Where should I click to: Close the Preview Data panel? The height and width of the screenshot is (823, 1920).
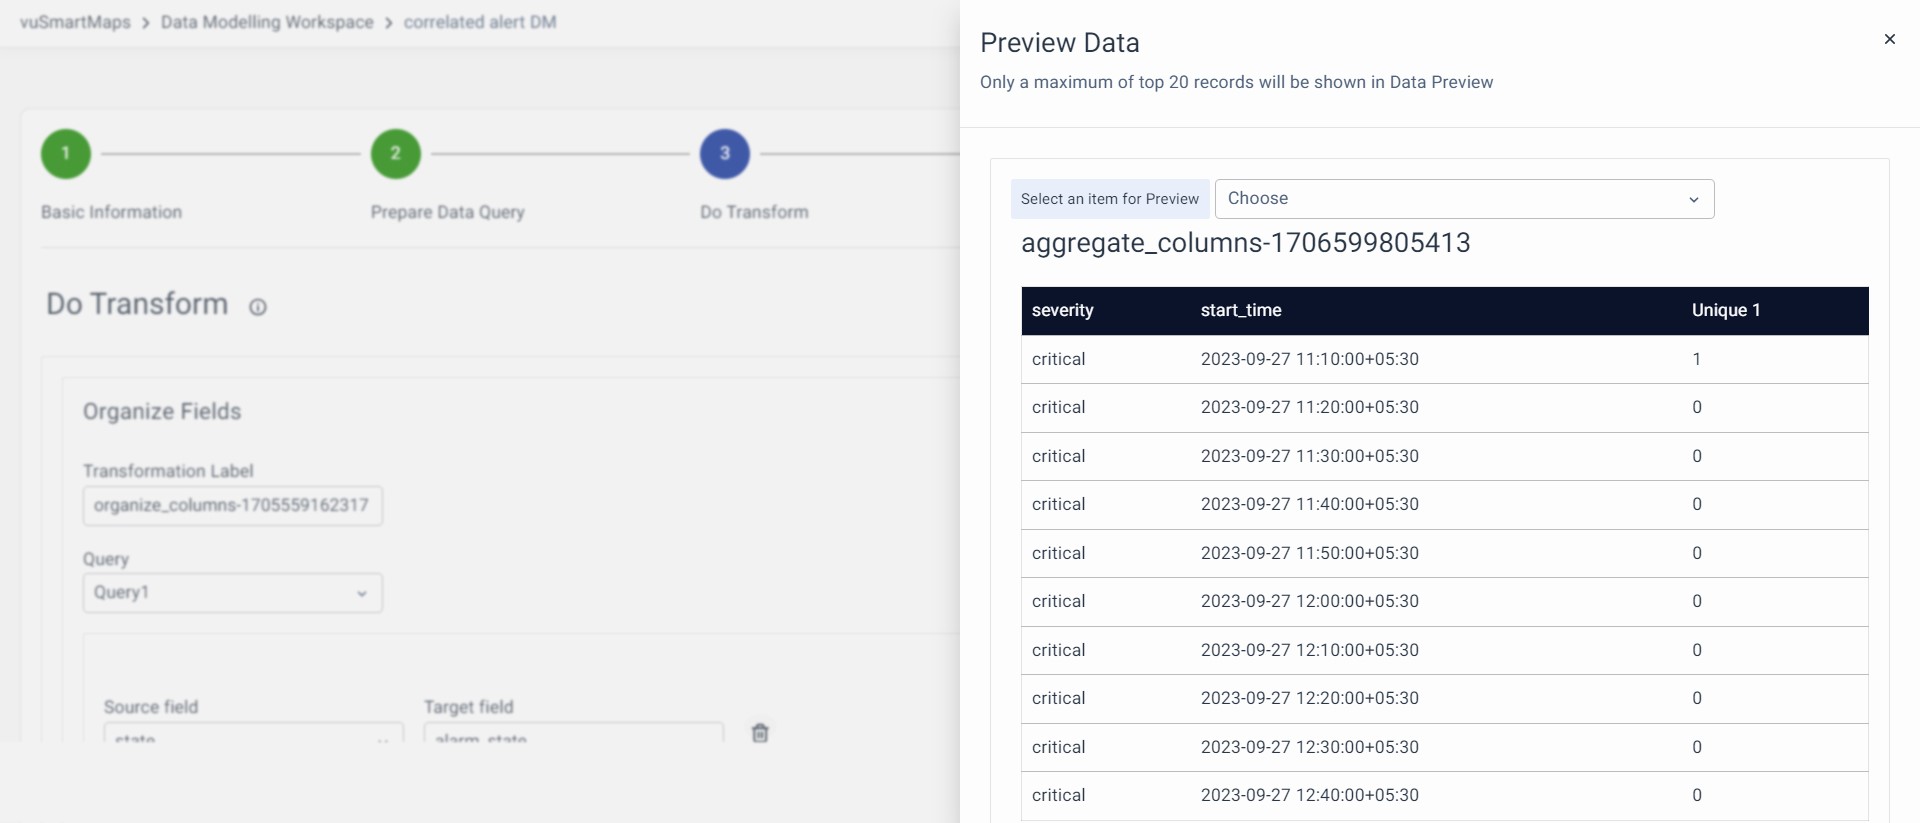pyautogui.click(x=1889, y=40)
